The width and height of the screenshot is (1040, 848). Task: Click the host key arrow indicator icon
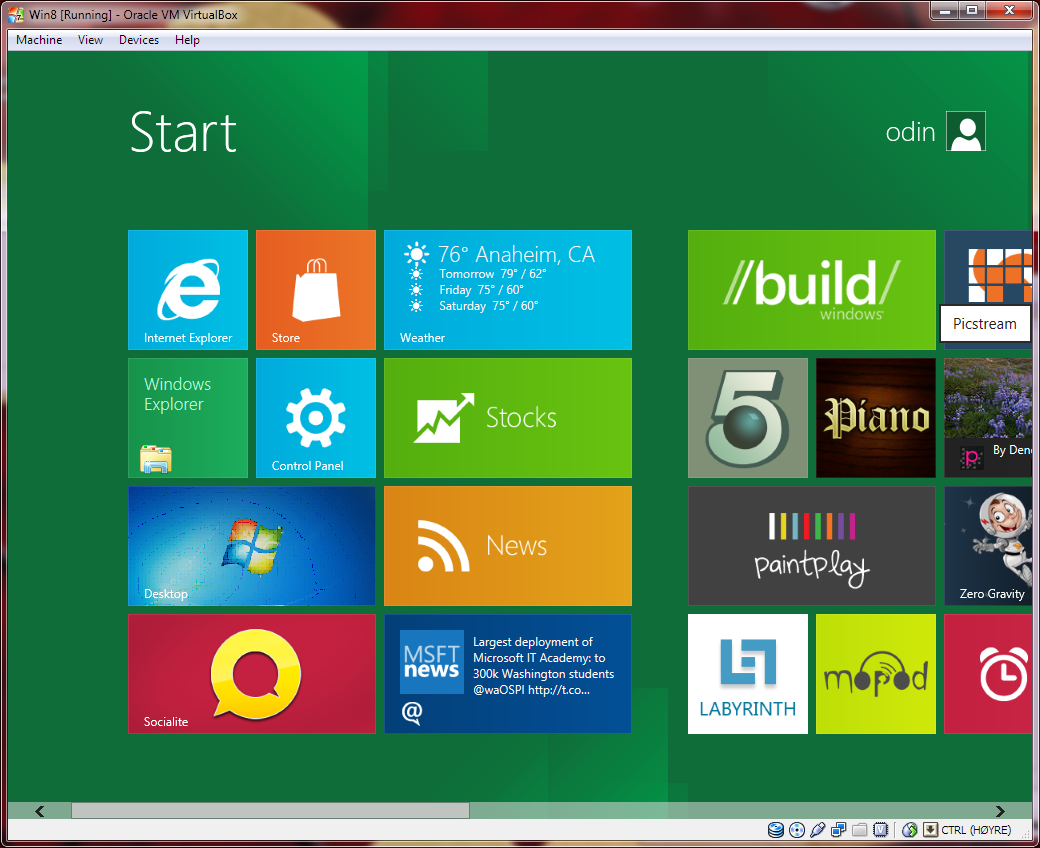pyautogui.click(x=931, y=829)
